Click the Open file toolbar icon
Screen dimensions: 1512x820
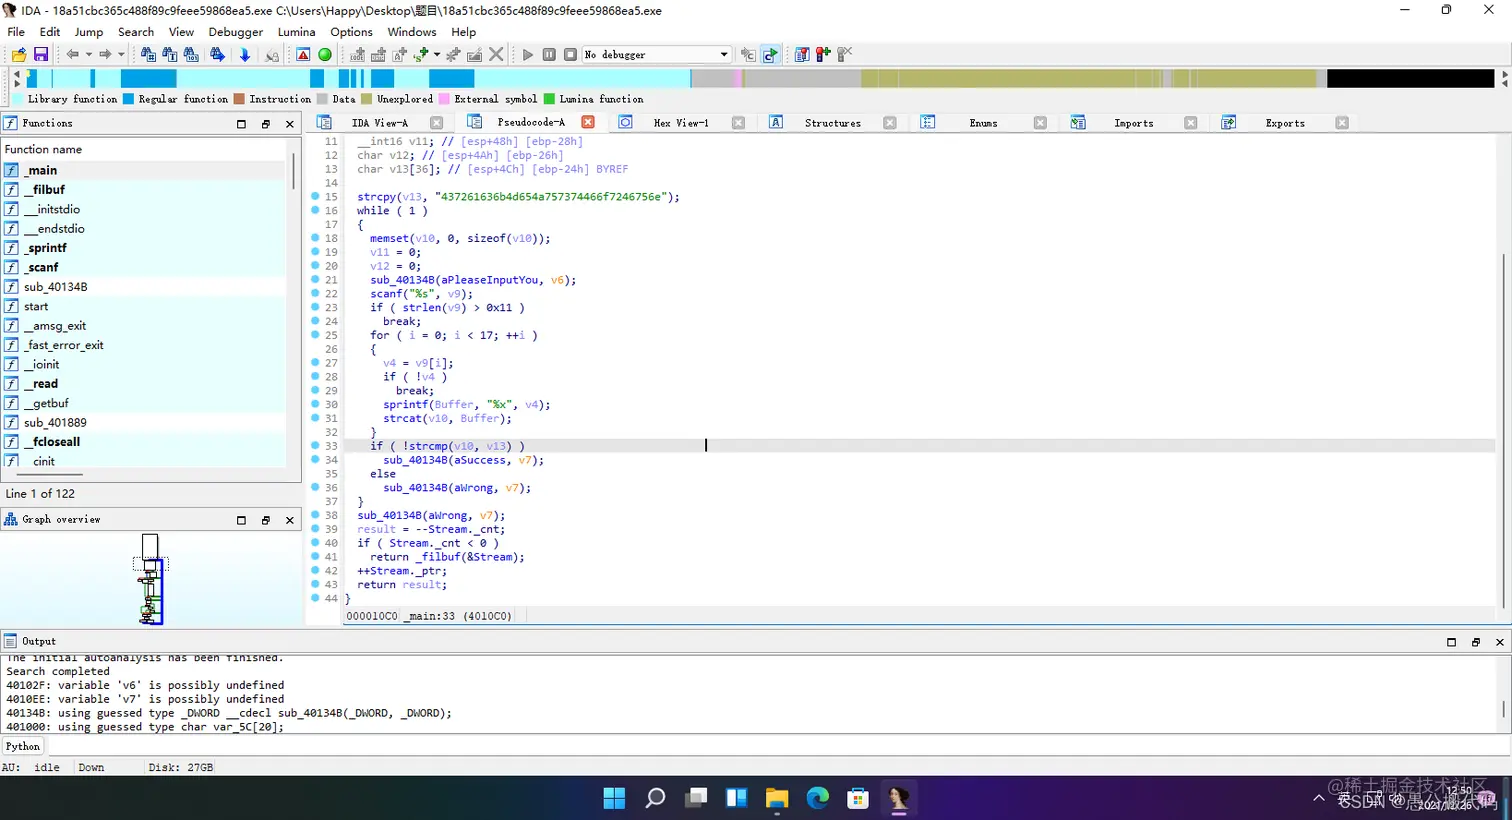[x=19, y=55]
